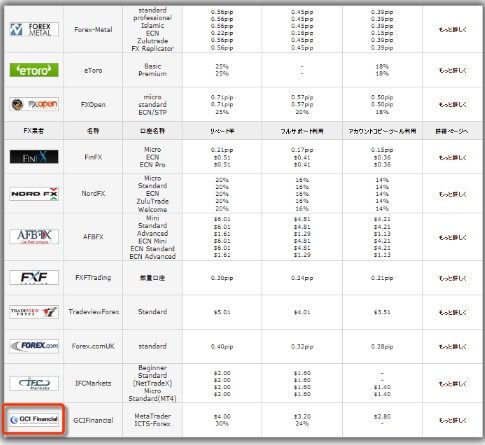Select the FXFTrading name cell
Screen dimensions: 485x445
tap(93, 277)
